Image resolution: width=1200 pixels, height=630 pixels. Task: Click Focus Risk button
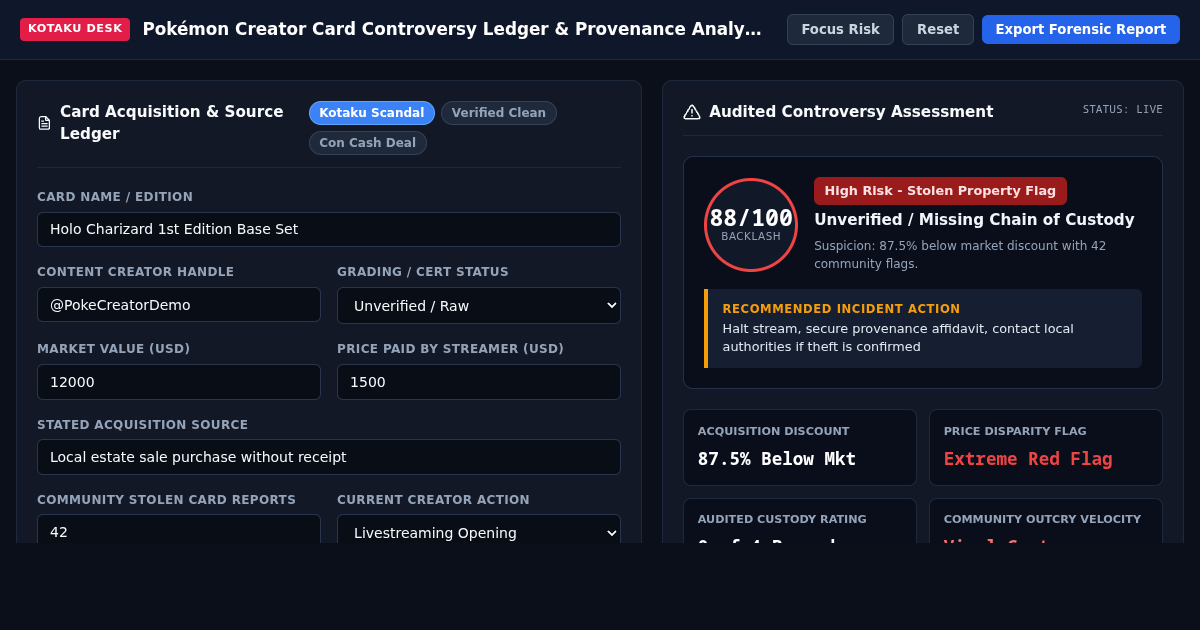pos(840,29)
